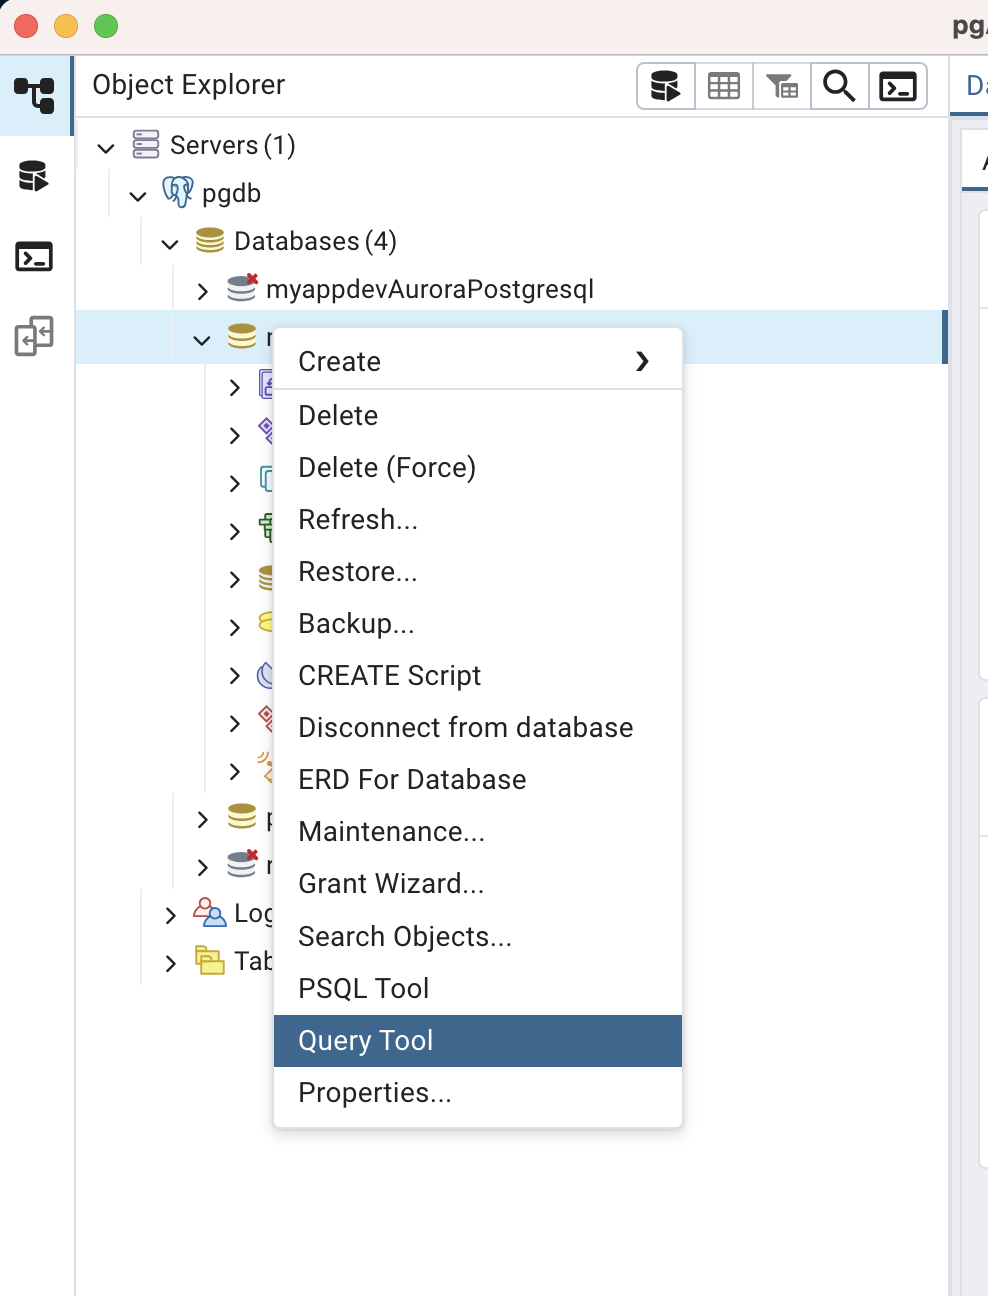Image resolution: width=988 pixels, height=1296 pixels.
Task: Select Query Tool in the context menu
Action: click(478, 1041)
